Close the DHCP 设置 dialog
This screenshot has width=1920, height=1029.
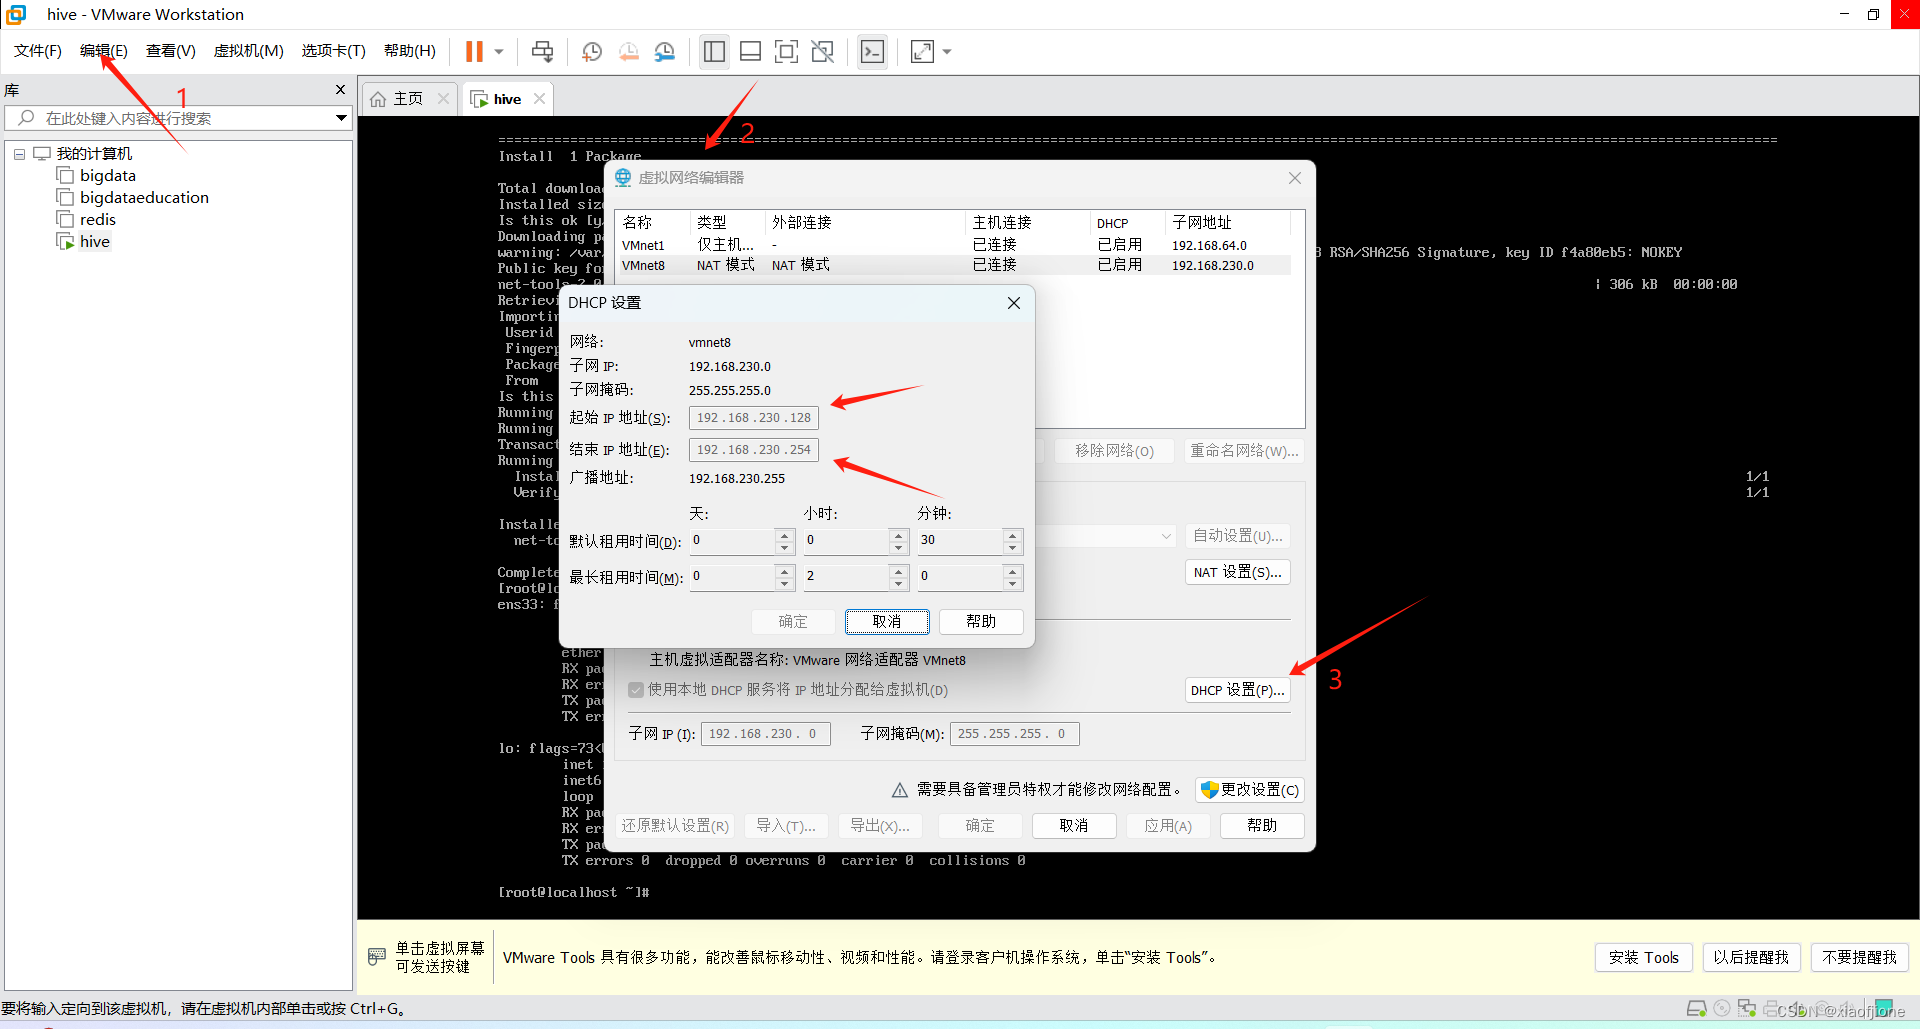(x=1013, y=302)
